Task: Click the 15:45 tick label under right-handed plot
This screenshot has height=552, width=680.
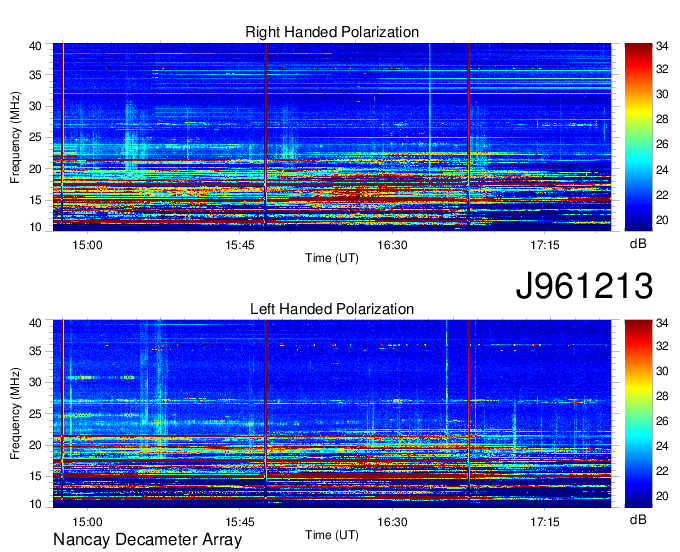Action: (x=240, y=245)
